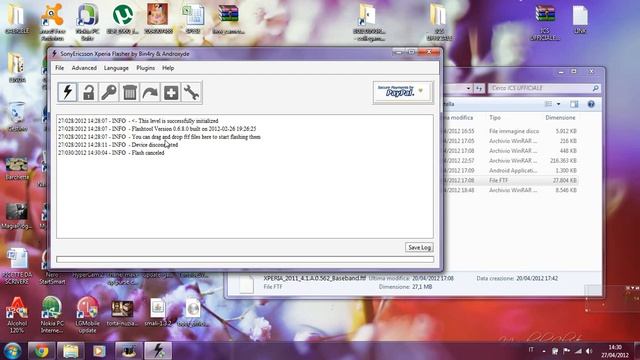The width and height of the screenshot is (640, 360).
Task: Click the PayPal donate button
Action: tap(402, 92)
